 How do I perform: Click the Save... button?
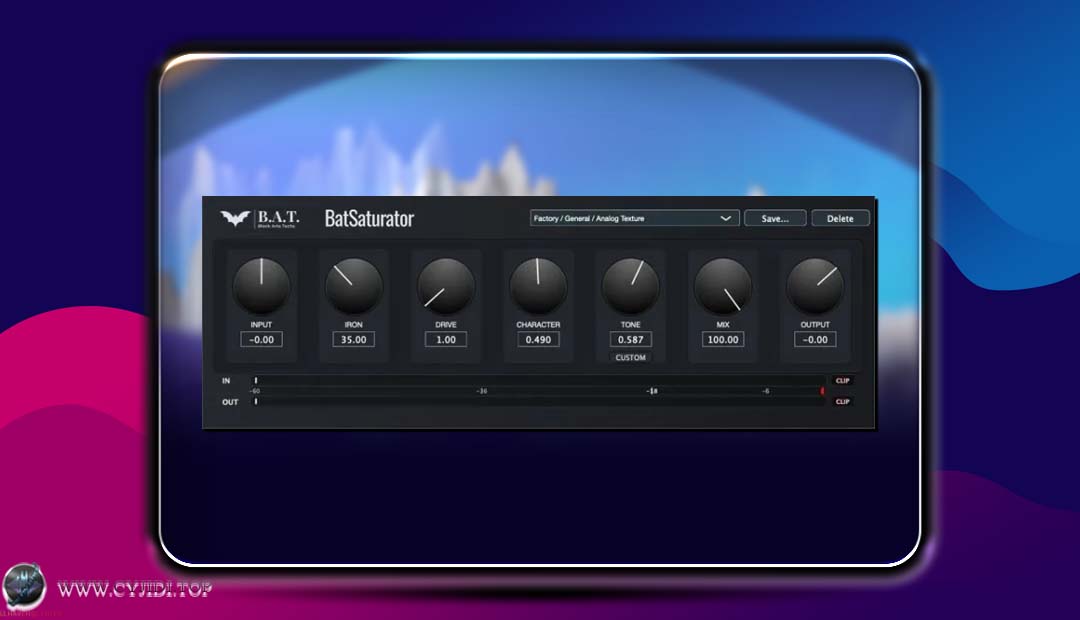pos(775,218)
